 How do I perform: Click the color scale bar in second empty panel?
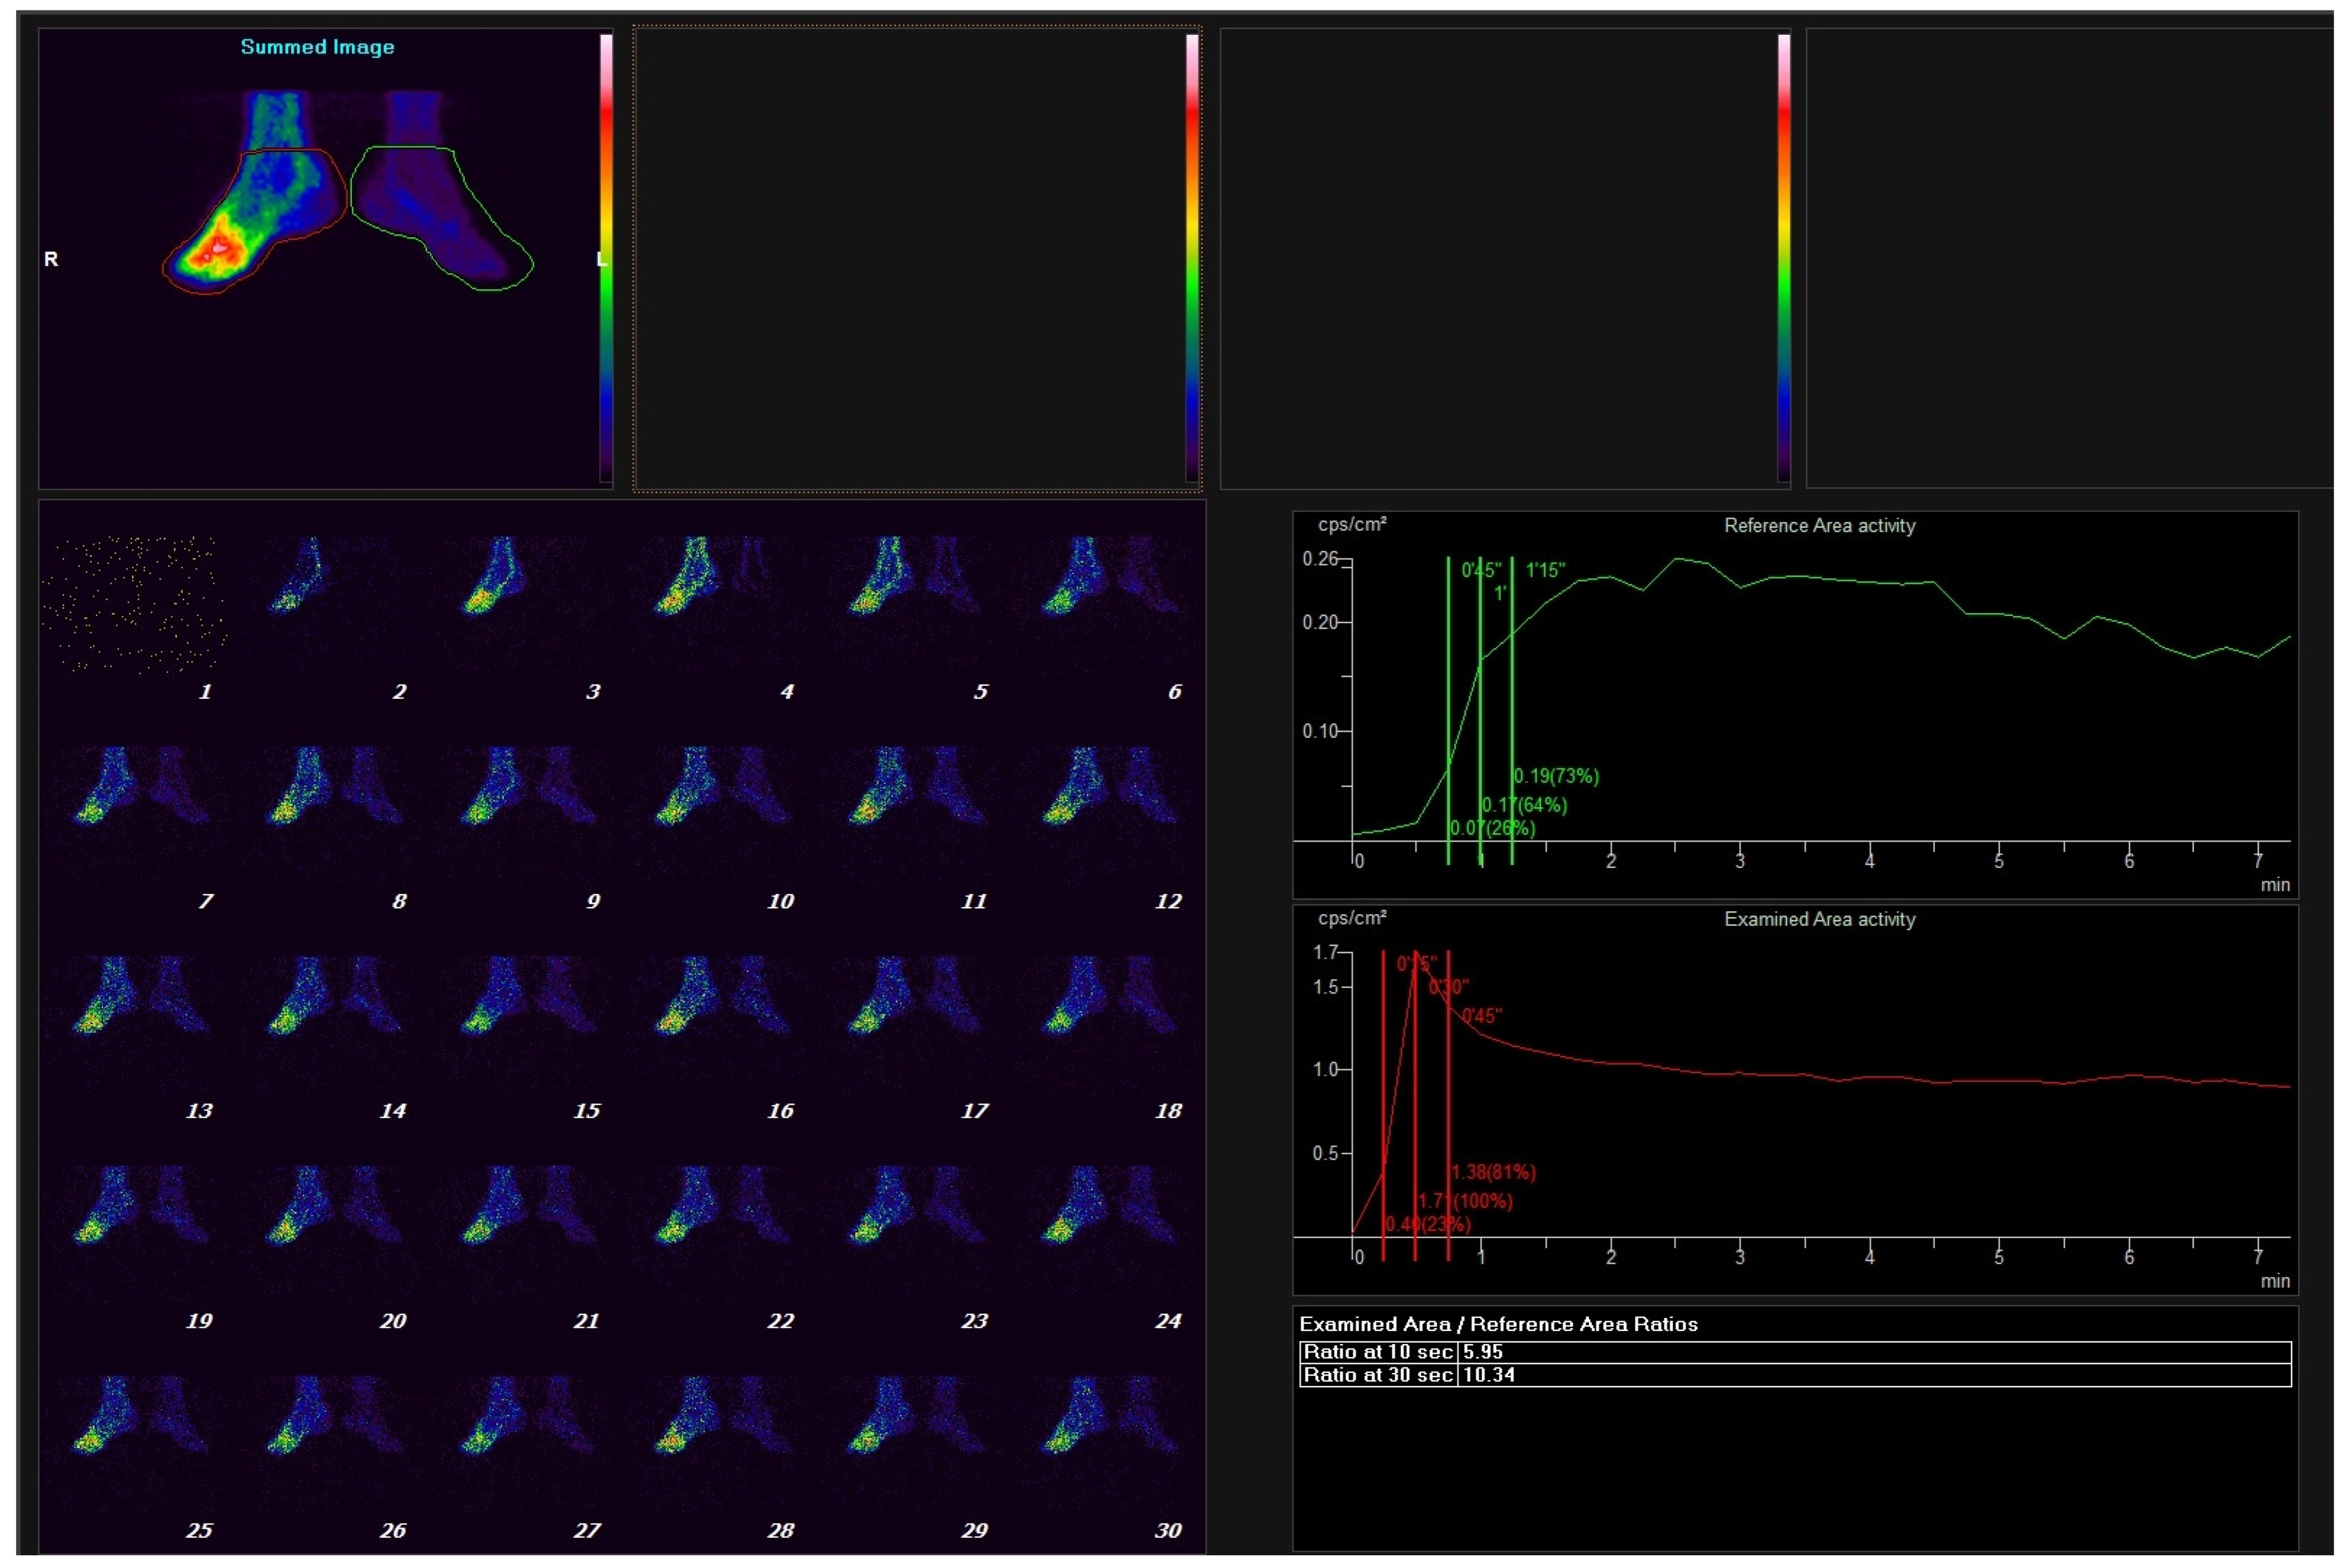[1192, 258]
